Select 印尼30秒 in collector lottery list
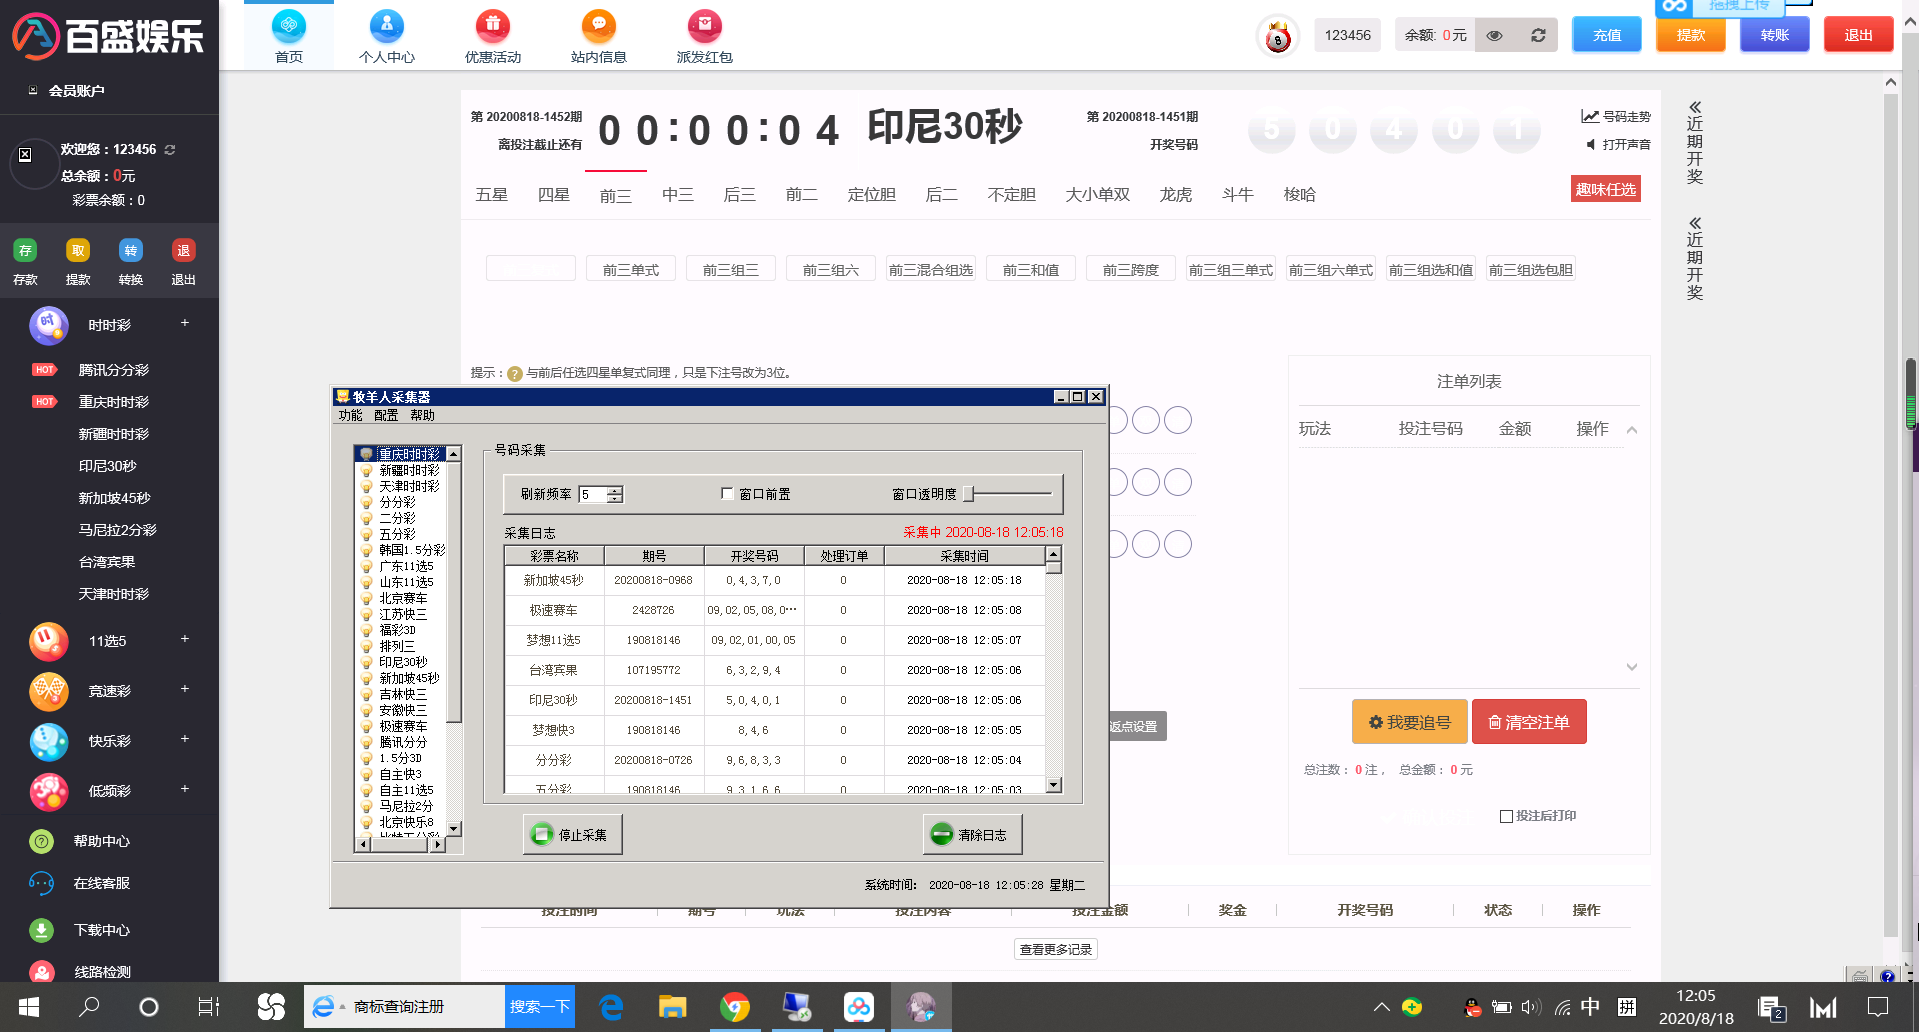Screen dimensions: 1919x1032 pos(403,662)
